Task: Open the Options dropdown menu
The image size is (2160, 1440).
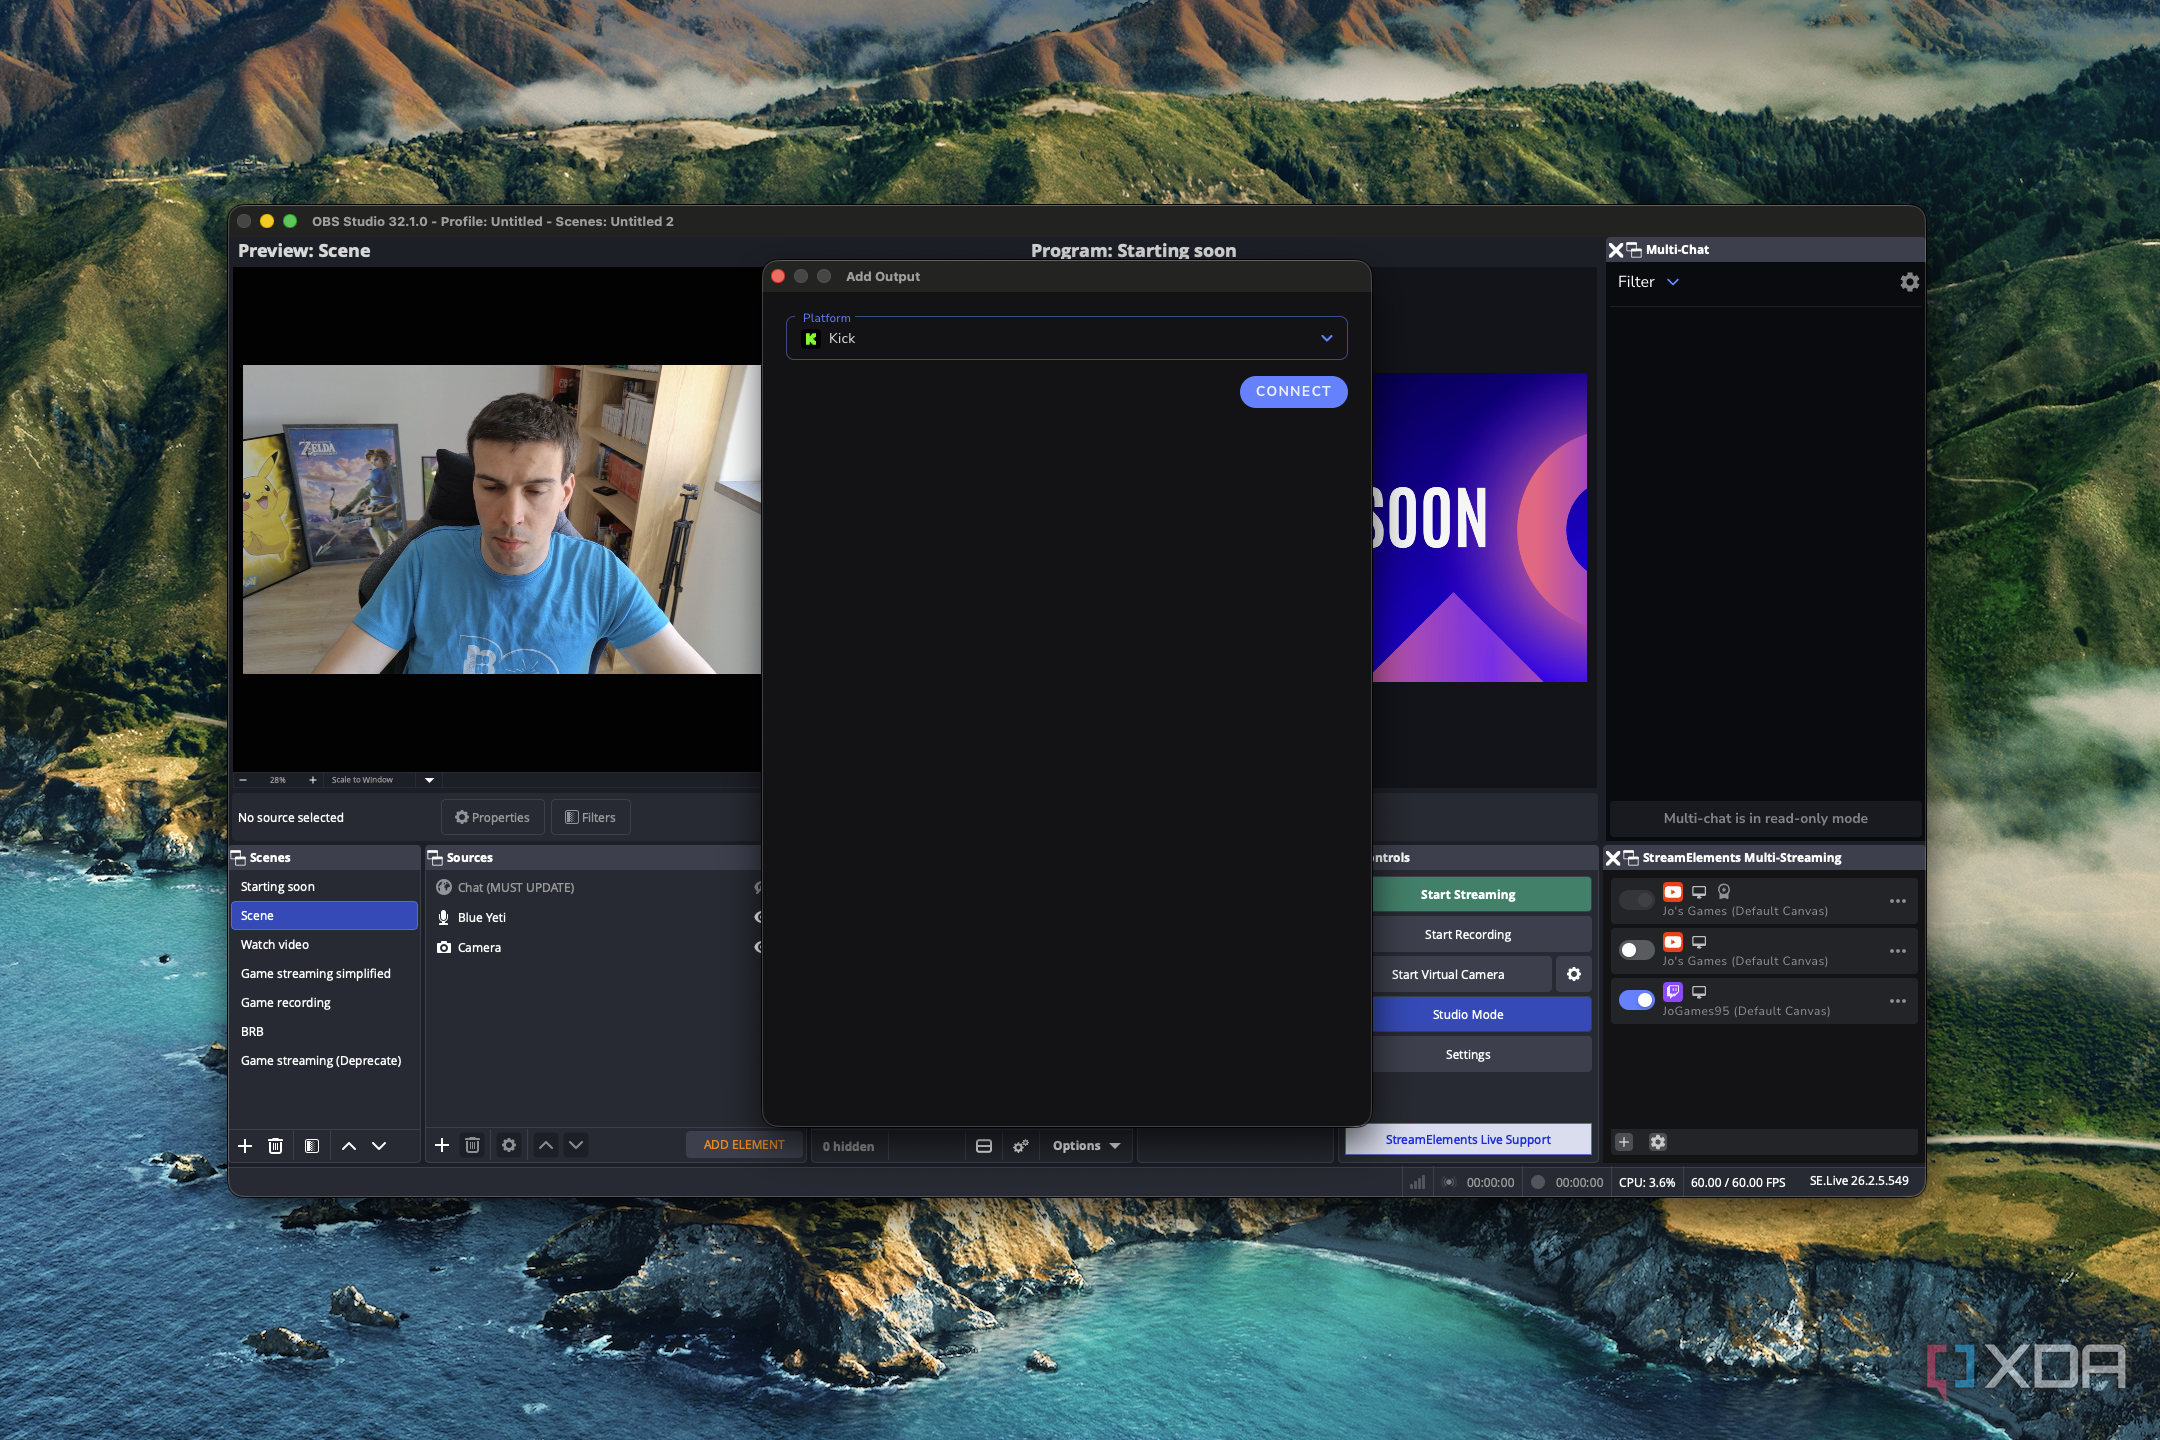Action: [1086, 1146]
